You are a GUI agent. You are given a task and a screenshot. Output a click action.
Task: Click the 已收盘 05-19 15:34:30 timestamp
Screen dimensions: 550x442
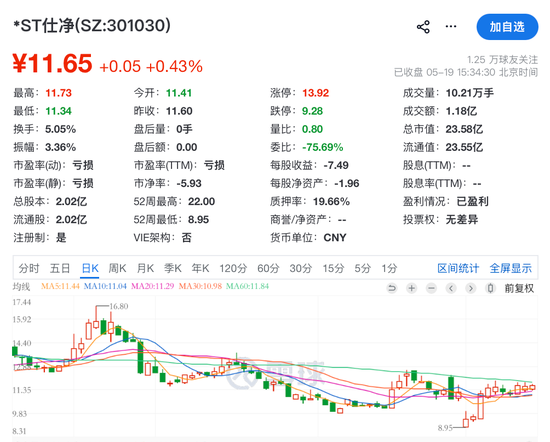pyautogui.click(x=466, y=72)
